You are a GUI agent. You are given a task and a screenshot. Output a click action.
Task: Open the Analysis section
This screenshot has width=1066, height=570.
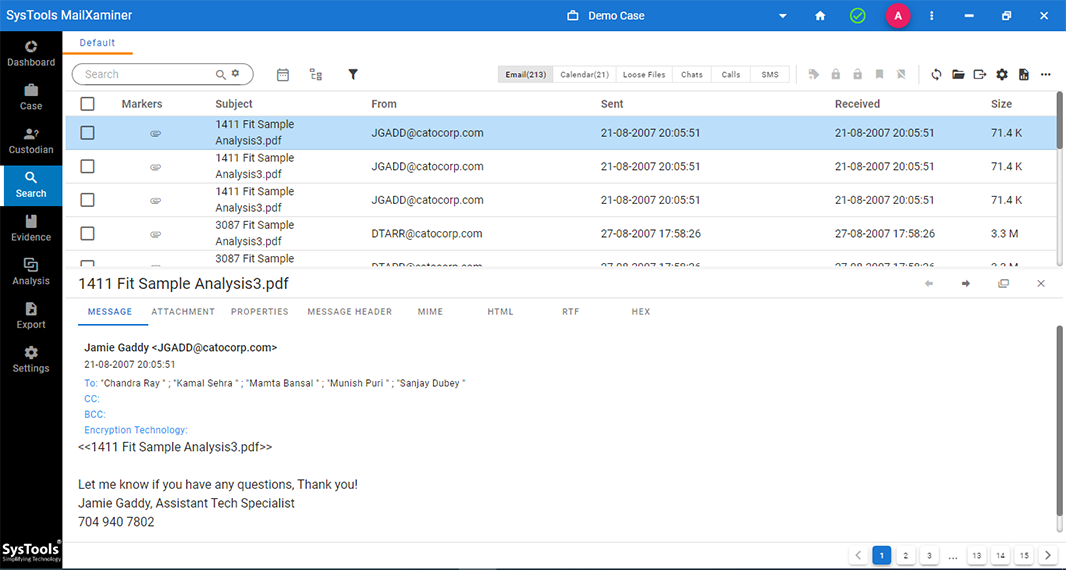(x=31, y=272)
